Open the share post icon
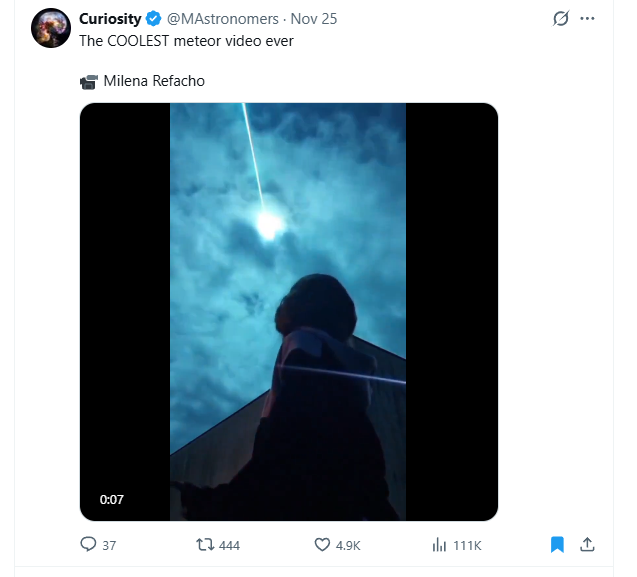The width and height of the screenshot is (637, 577). tap(587, 545)
